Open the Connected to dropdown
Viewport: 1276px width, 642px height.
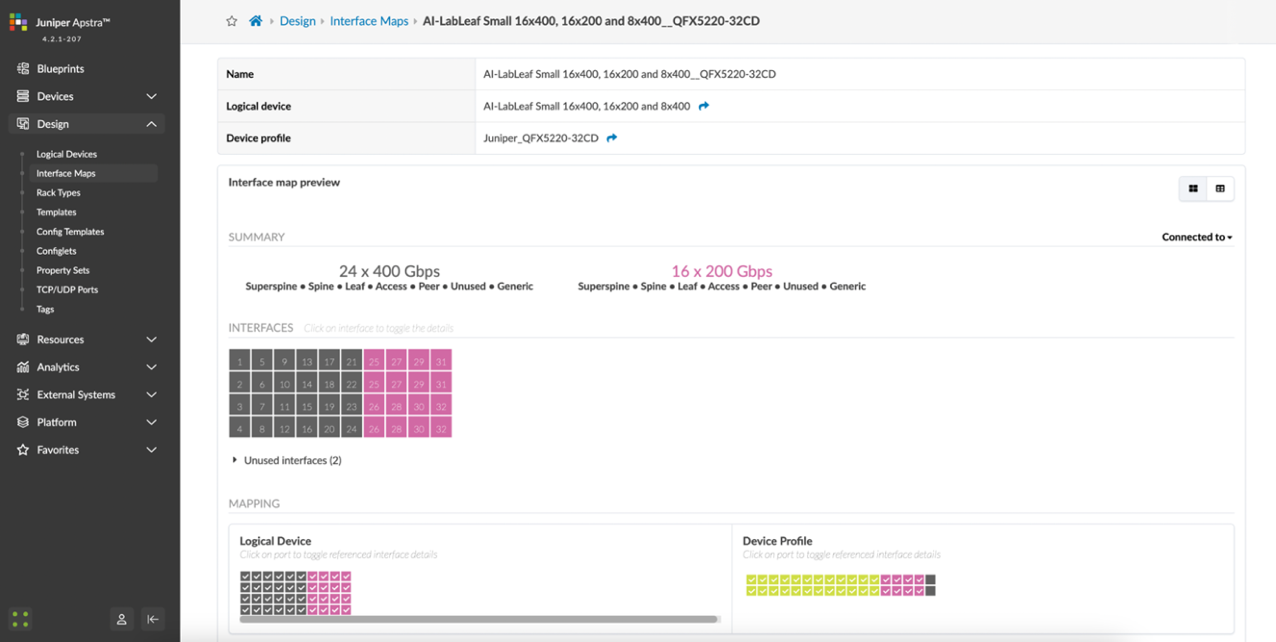tap(1196, 237)
